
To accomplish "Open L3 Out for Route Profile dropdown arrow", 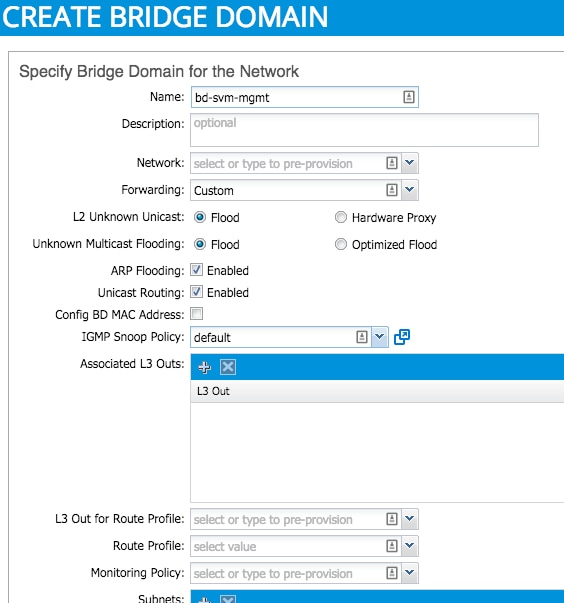I will (x=410, y=519).
